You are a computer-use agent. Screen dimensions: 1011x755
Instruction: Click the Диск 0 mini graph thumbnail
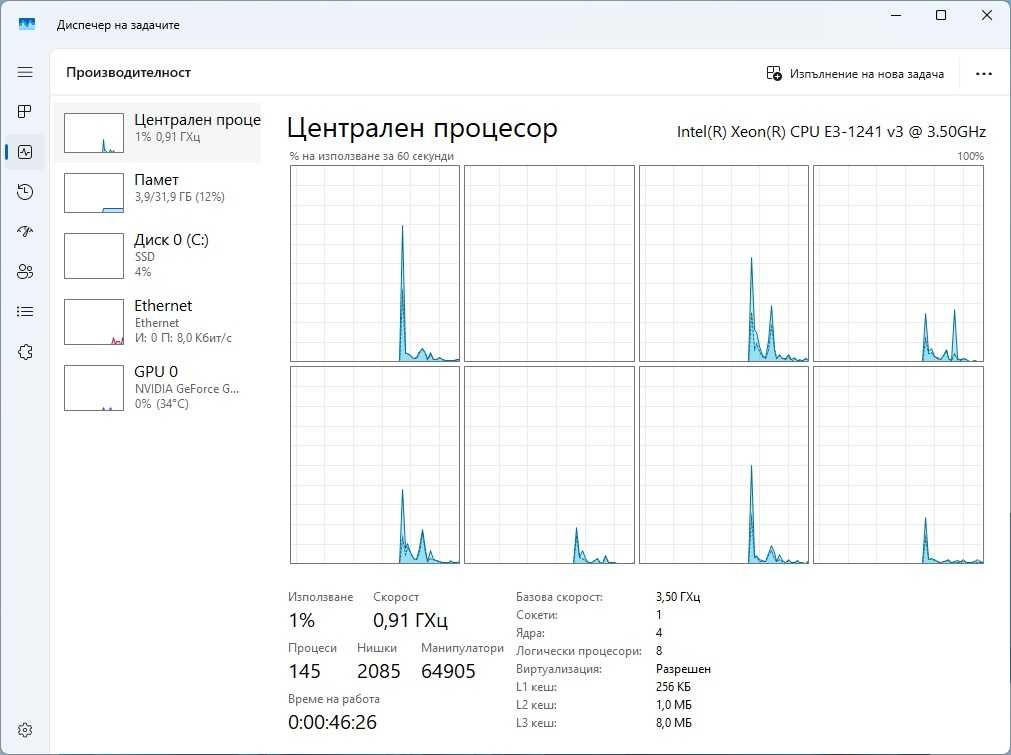coord(94,256)
